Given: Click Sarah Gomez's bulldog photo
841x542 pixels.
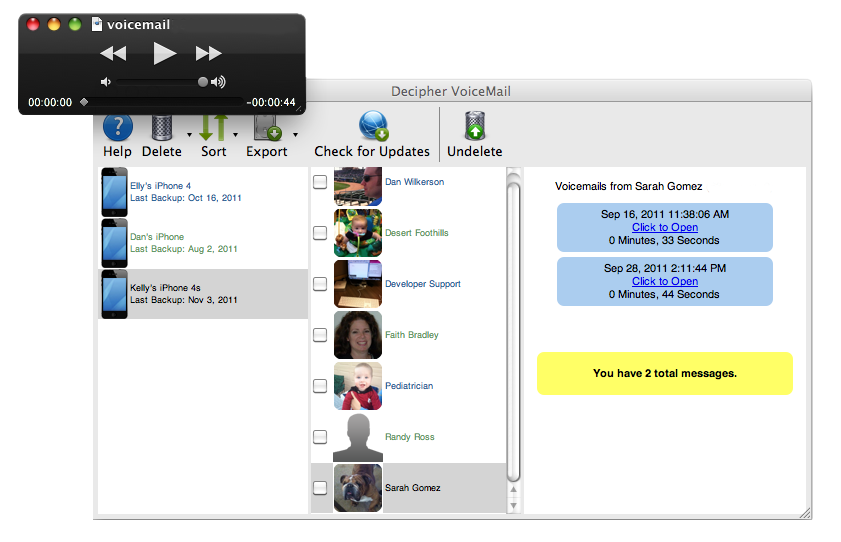Looking at the screenshot, I should (358, 488).
